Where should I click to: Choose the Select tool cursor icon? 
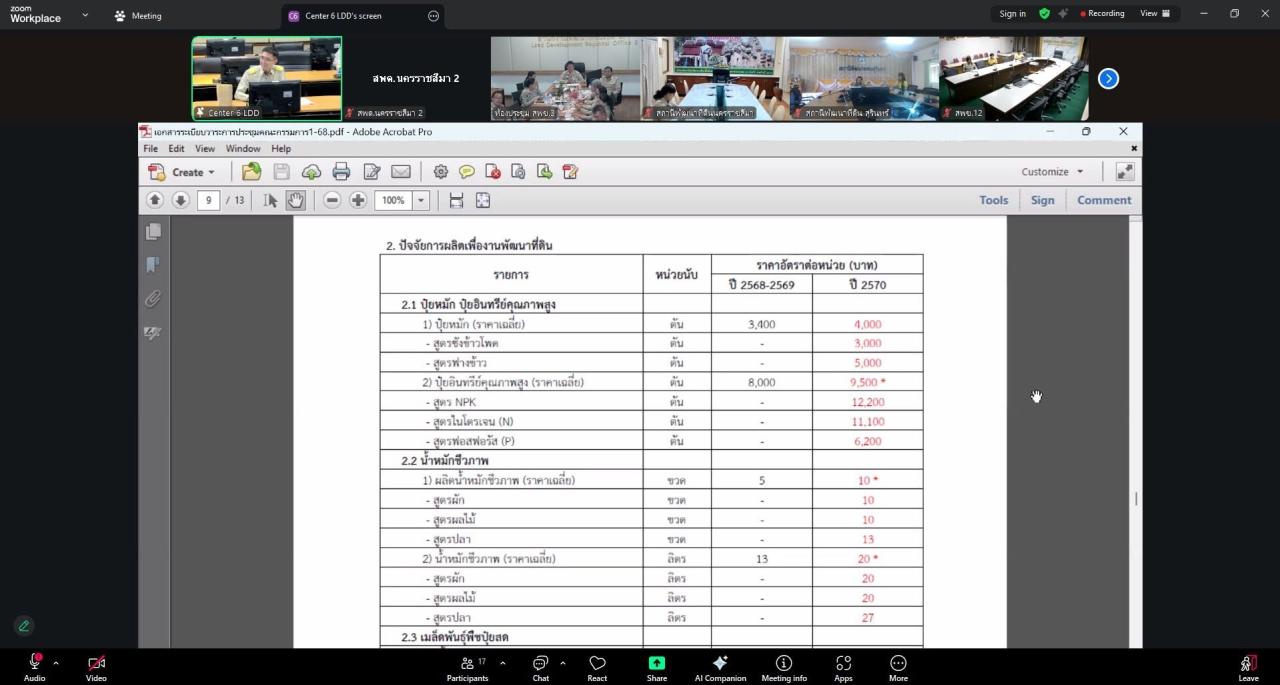click(x=270, y=200)
